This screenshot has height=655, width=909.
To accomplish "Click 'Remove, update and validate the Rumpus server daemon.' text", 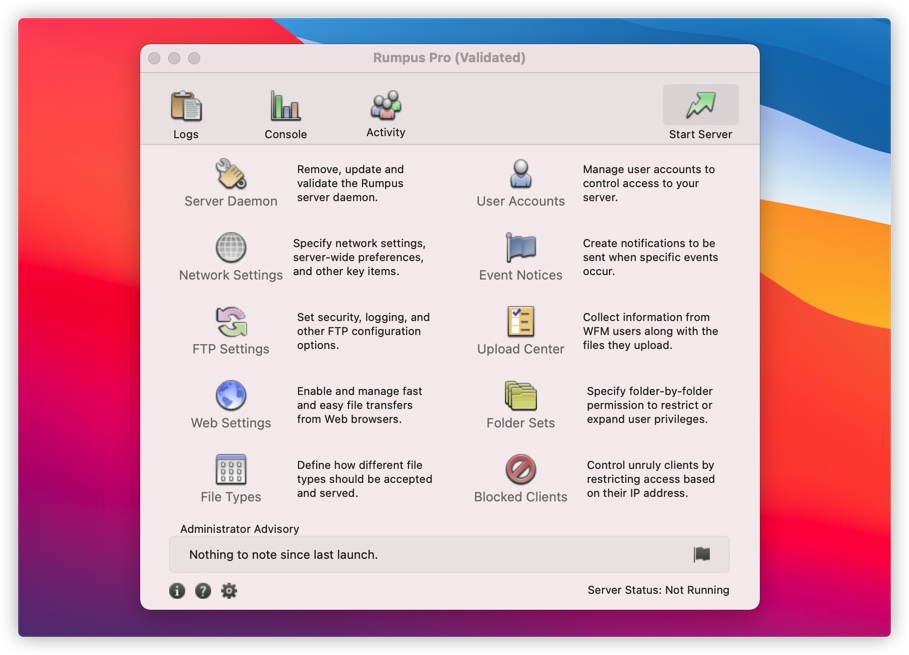I will pos(350,183).
